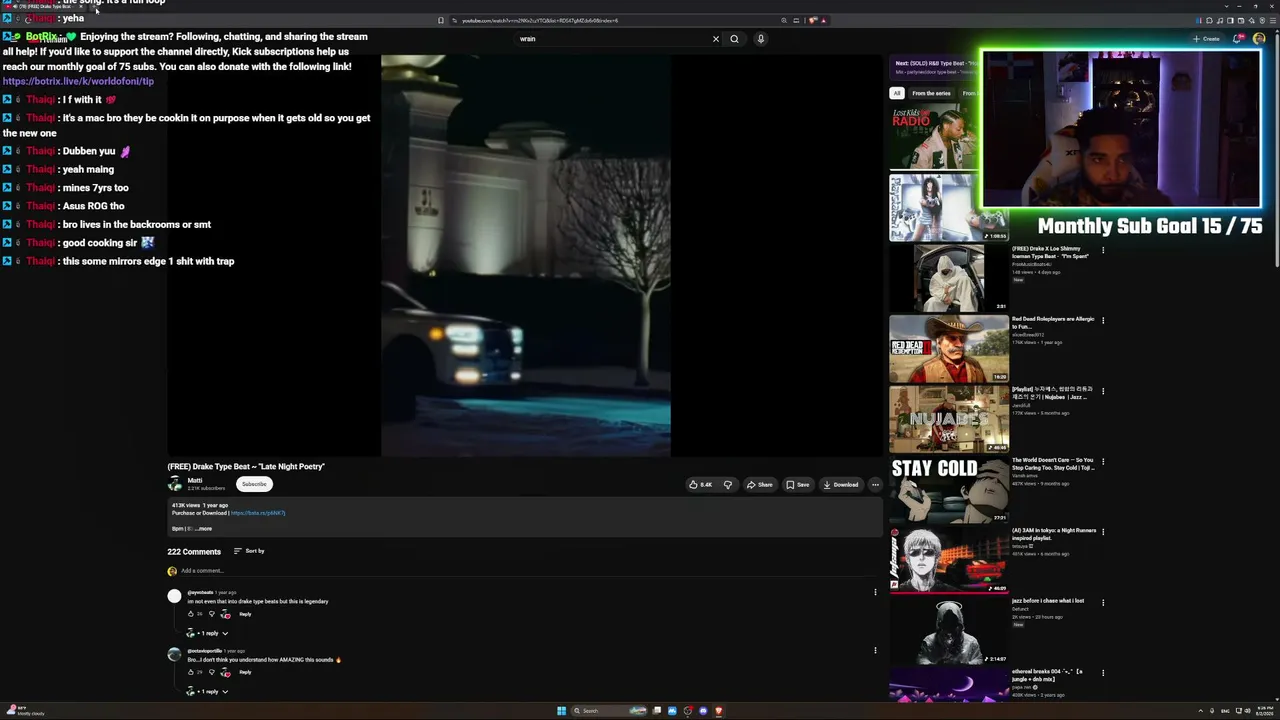Select the 'From the series' filter chip
This screenshot has height=720, width=1280.
931,93
